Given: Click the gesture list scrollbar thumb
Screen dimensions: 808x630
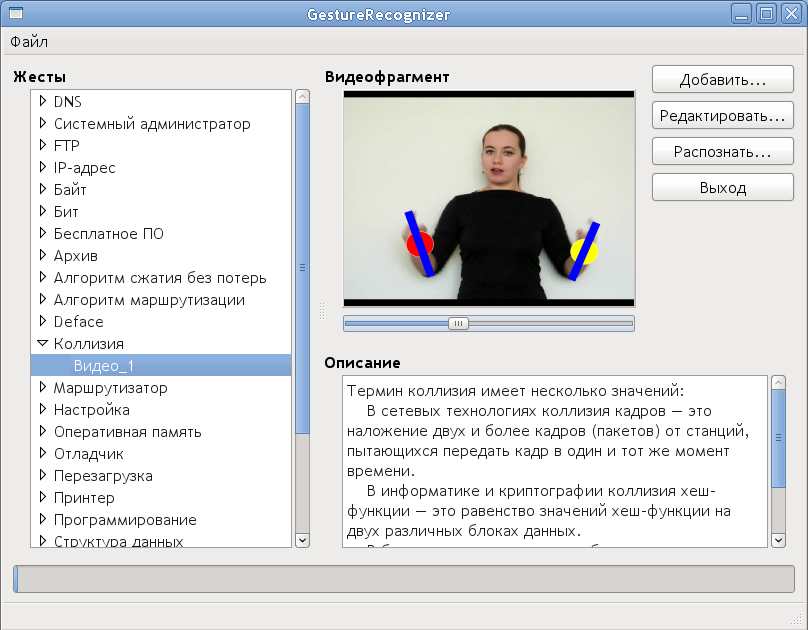Looking at the screenshot, I should coord(302,268).
